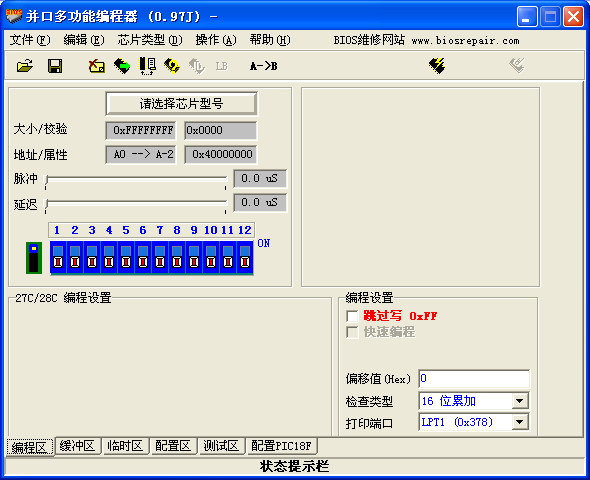
Task: Click the green jumper indicator icon
Action: [x=34, y=258]
